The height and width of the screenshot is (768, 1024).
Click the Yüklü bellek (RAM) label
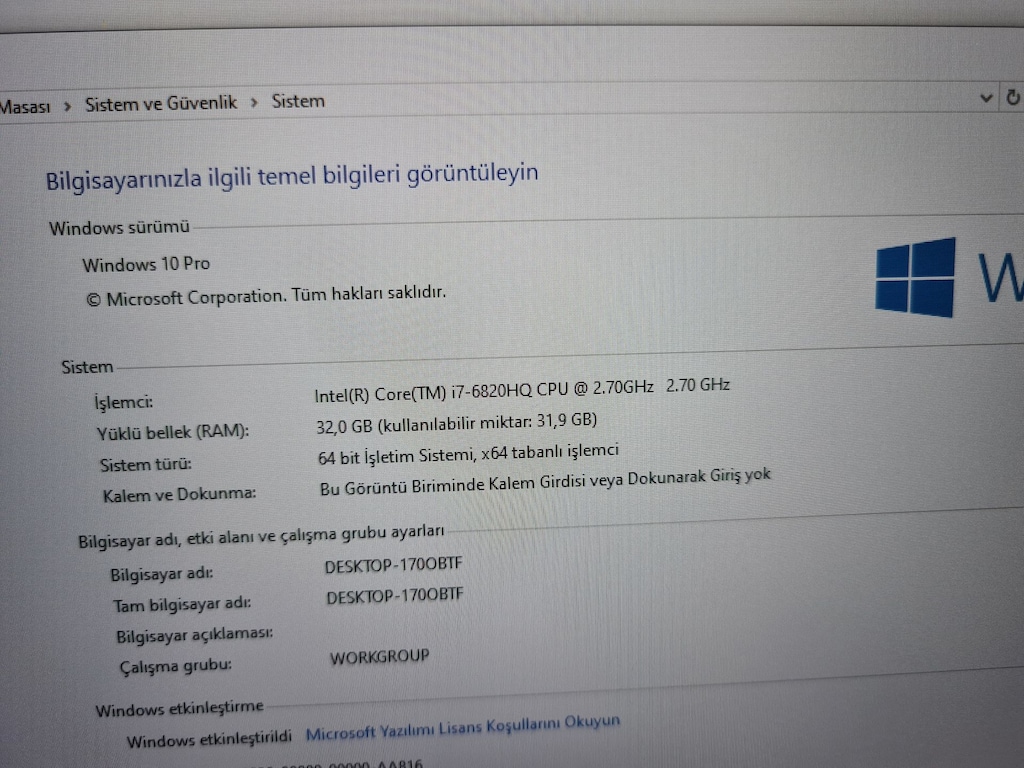point(173,432)
